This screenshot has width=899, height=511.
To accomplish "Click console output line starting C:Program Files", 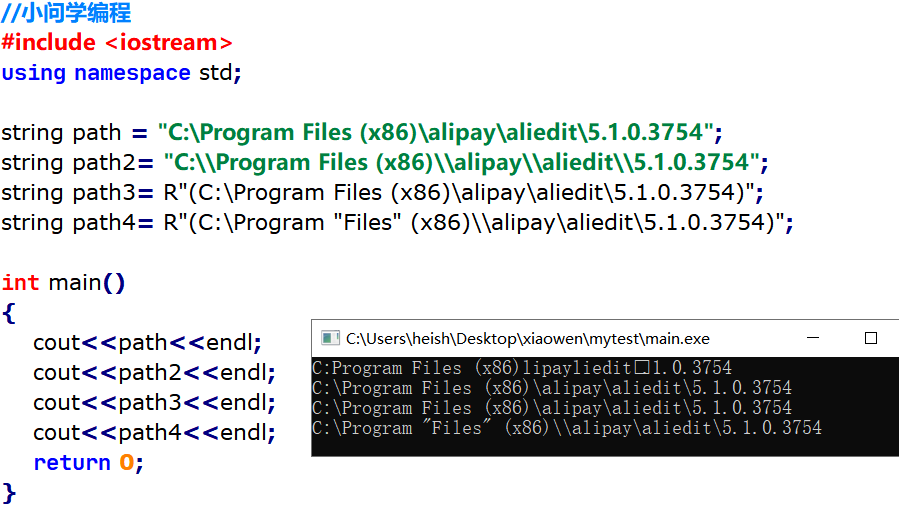I will pyautogui.click(x=522, y=368).
